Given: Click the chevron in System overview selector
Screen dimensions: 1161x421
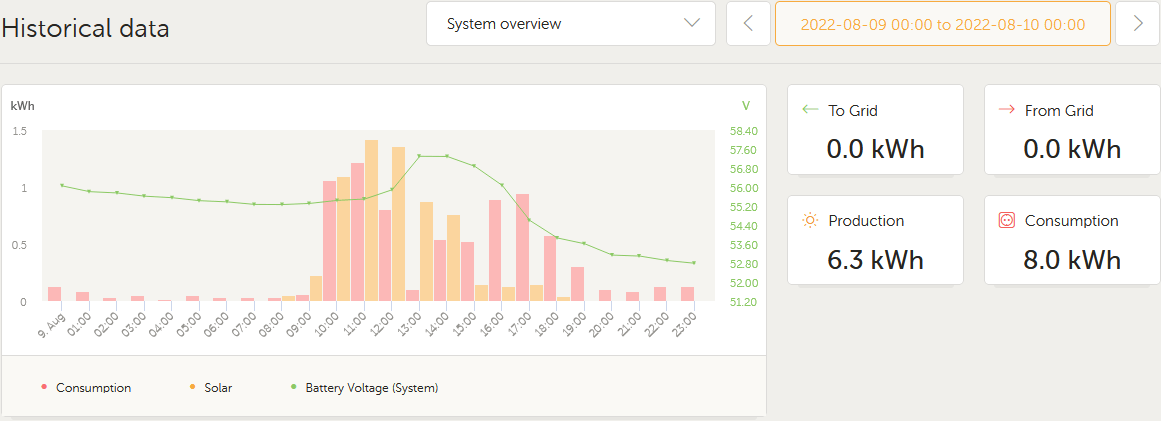Looking at the screenshot, I should pos(692,24).
